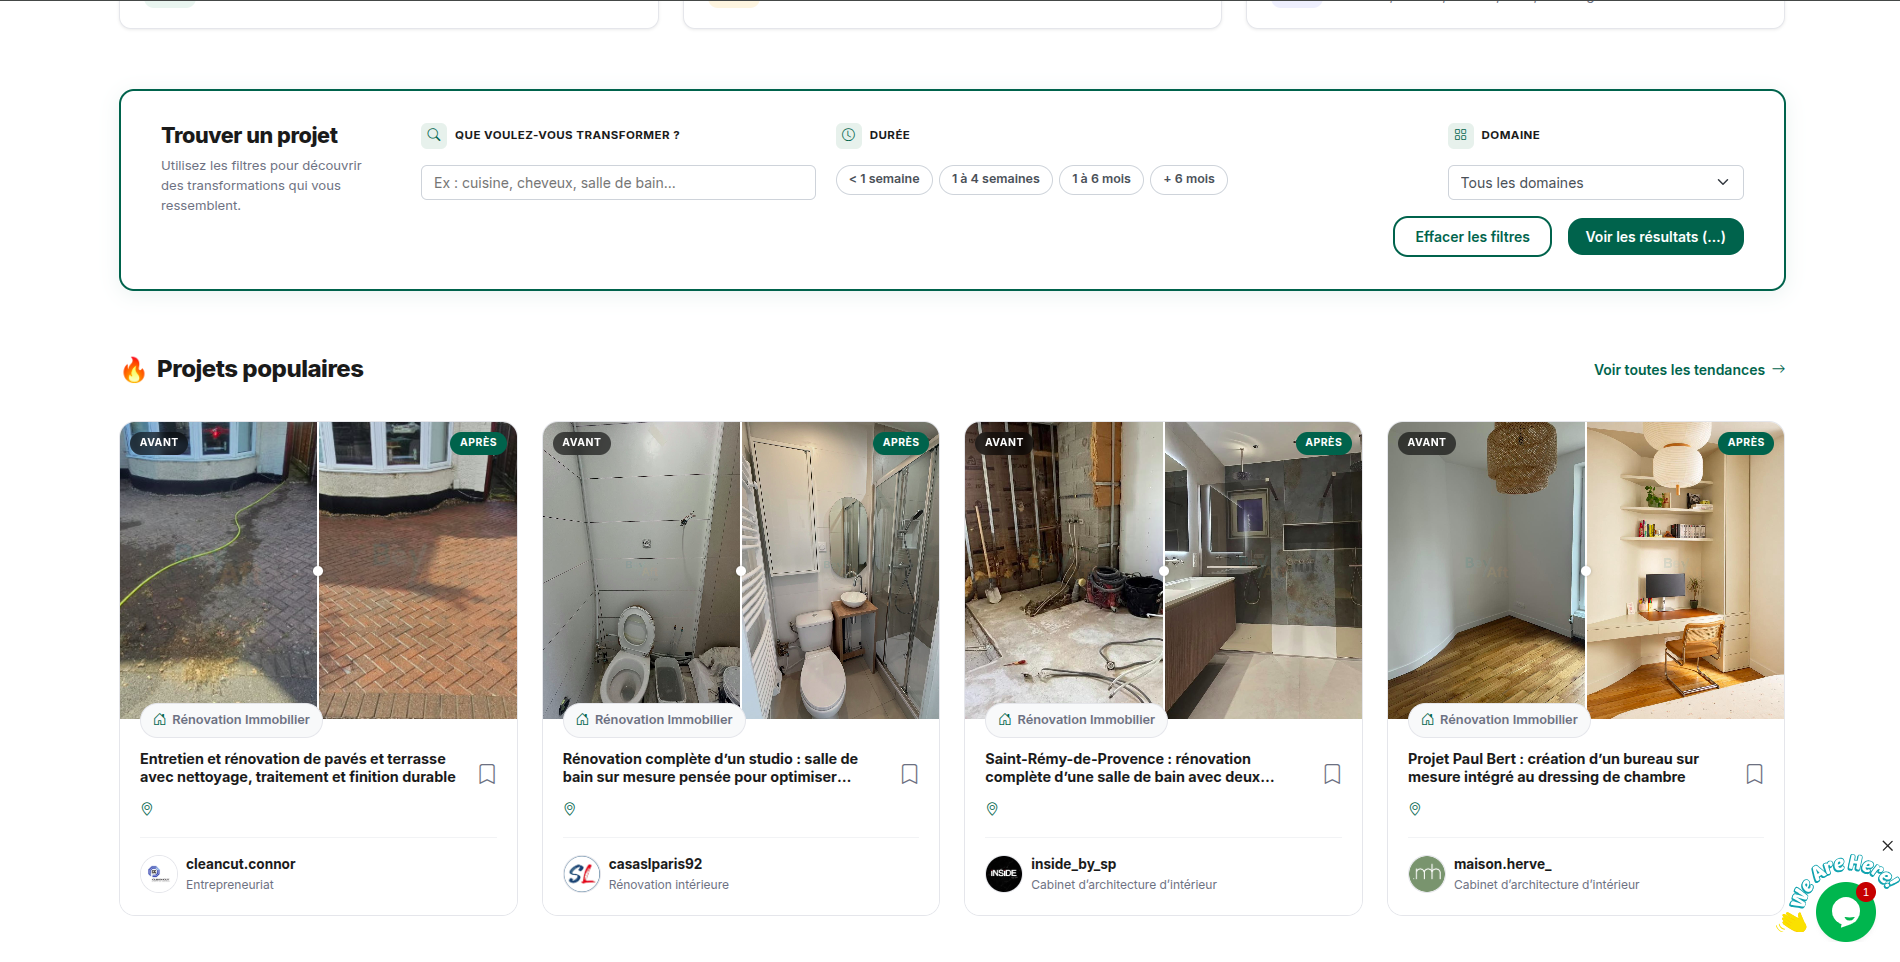Screen dimensions: 1900x962
Task: Click the clock icon beside Durée
Action: 849,135
